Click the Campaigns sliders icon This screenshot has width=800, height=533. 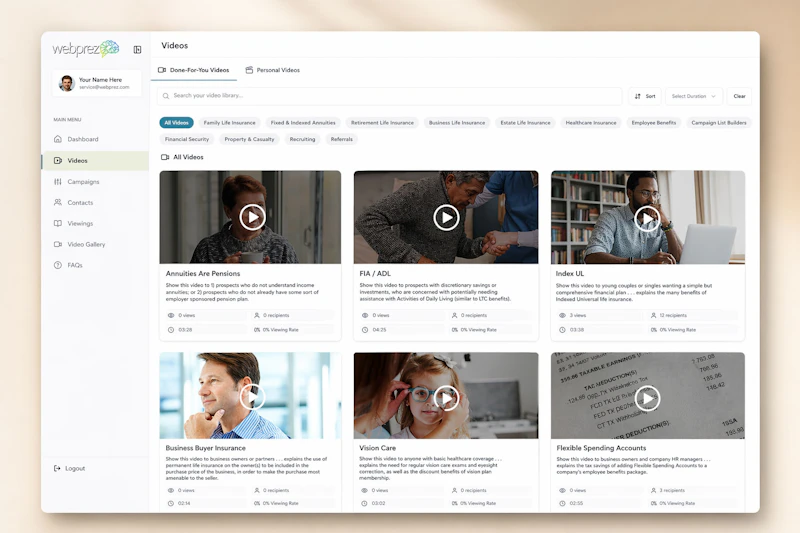pyautogui.click(x=58, y=182)
